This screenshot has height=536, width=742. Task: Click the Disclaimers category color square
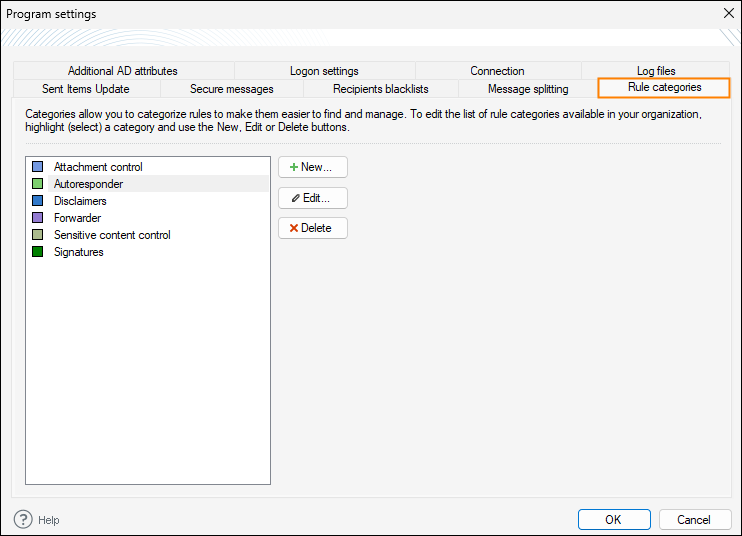[38, 201]
